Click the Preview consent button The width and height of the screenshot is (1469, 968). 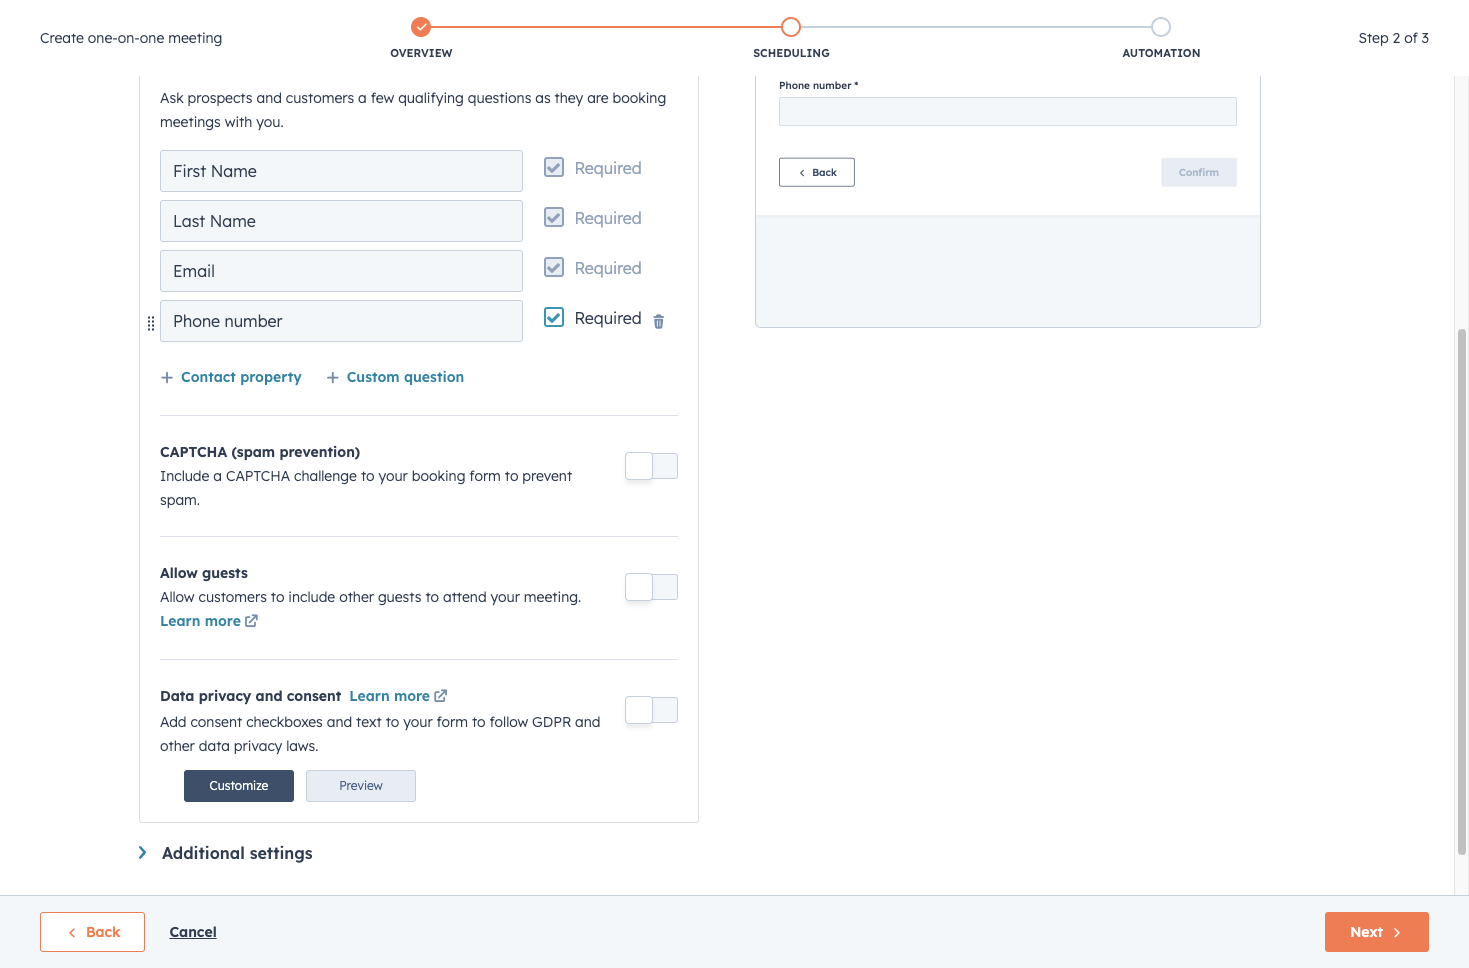pyautogui.click(x=361, y=786)
